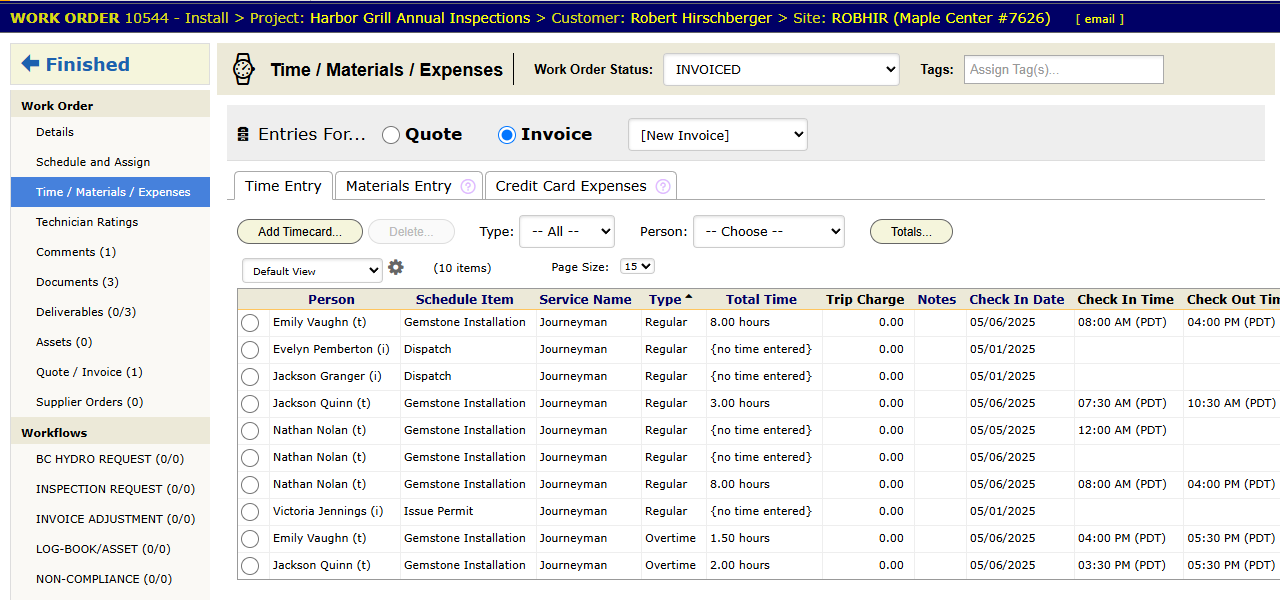Open the New Invoice dropdown
Viewport: 1280px width, 600px height.
[718, 135]
